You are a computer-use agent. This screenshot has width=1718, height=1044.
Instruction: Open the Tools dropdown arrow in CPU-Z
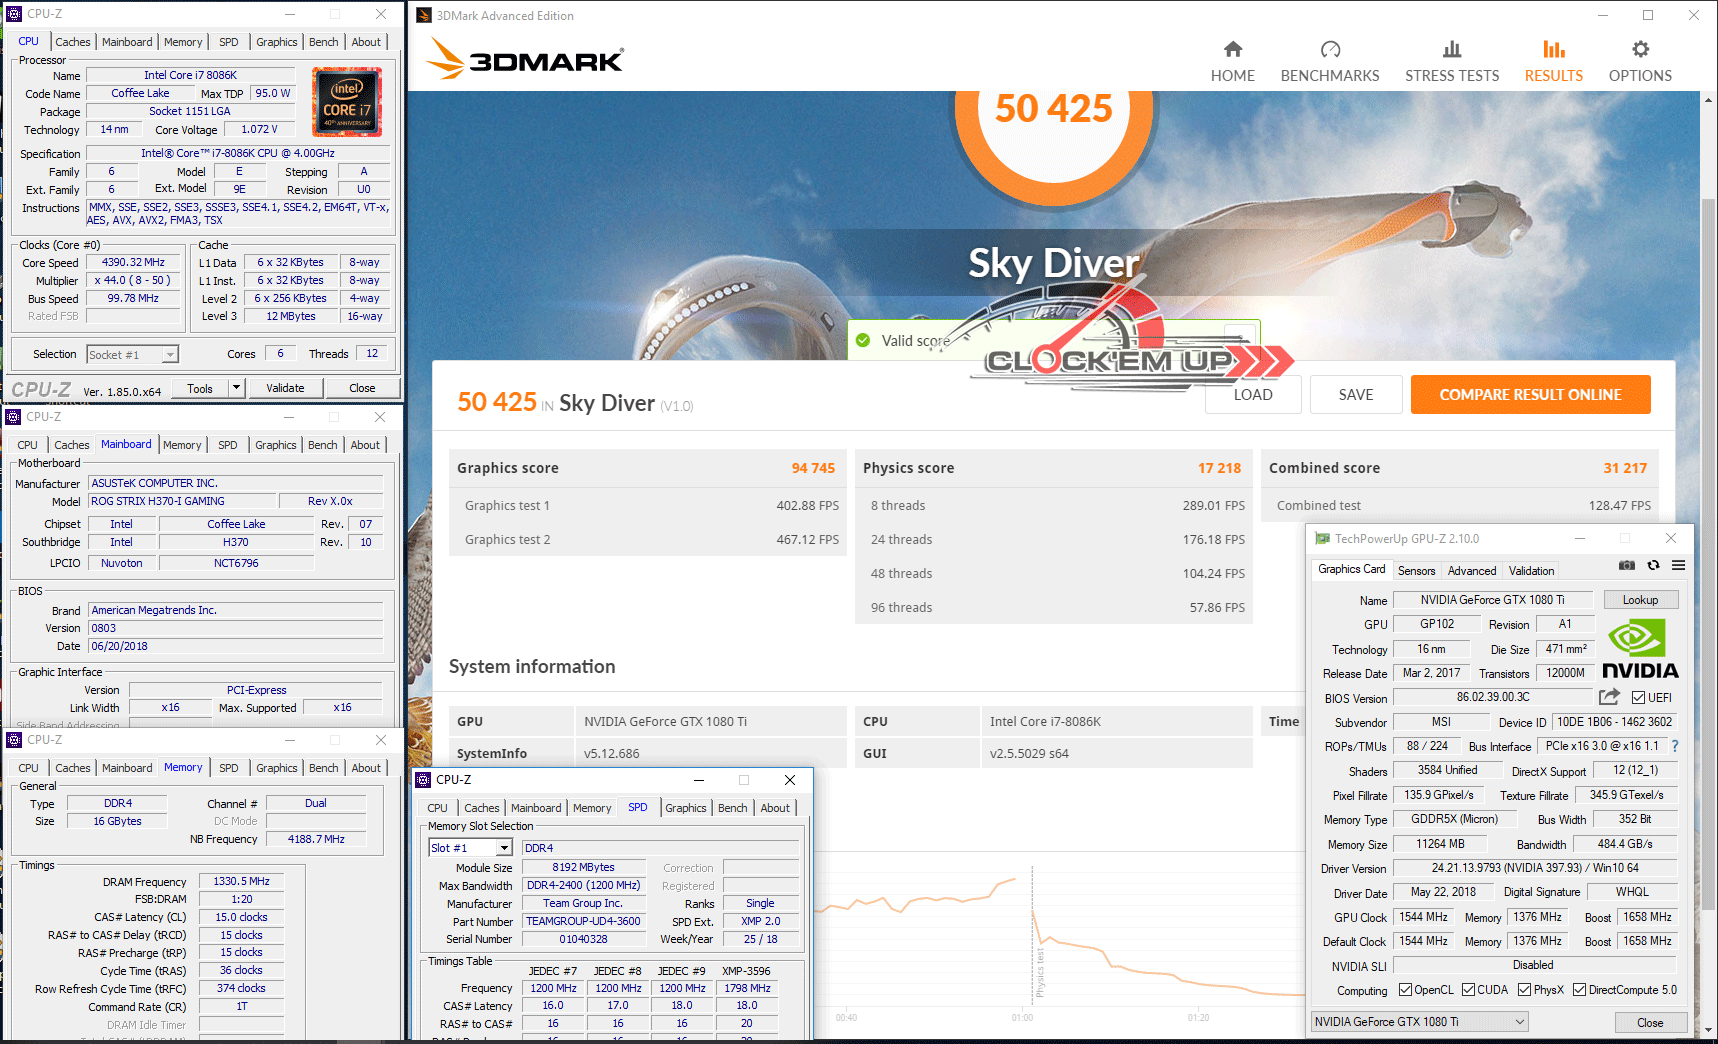tap(236, 388)
